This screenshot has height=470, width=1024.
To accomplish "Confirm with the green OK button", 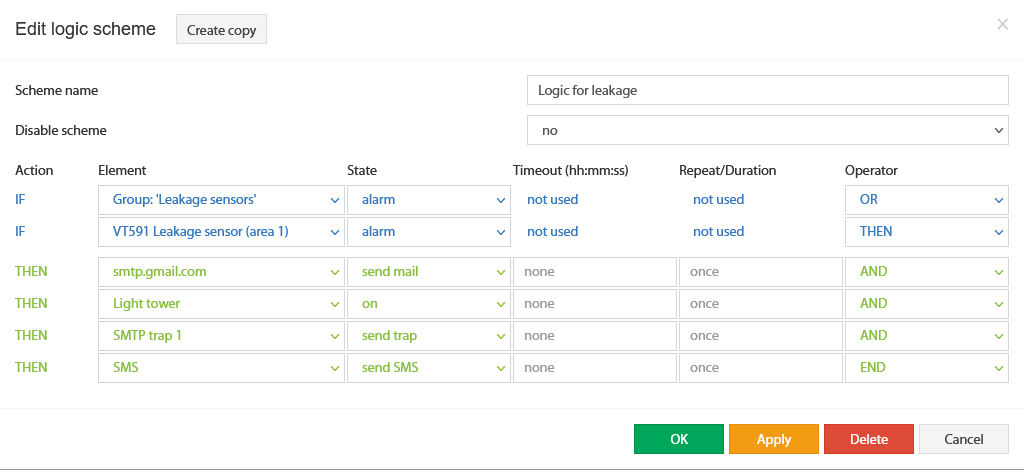I will click(x=679, y=439).
